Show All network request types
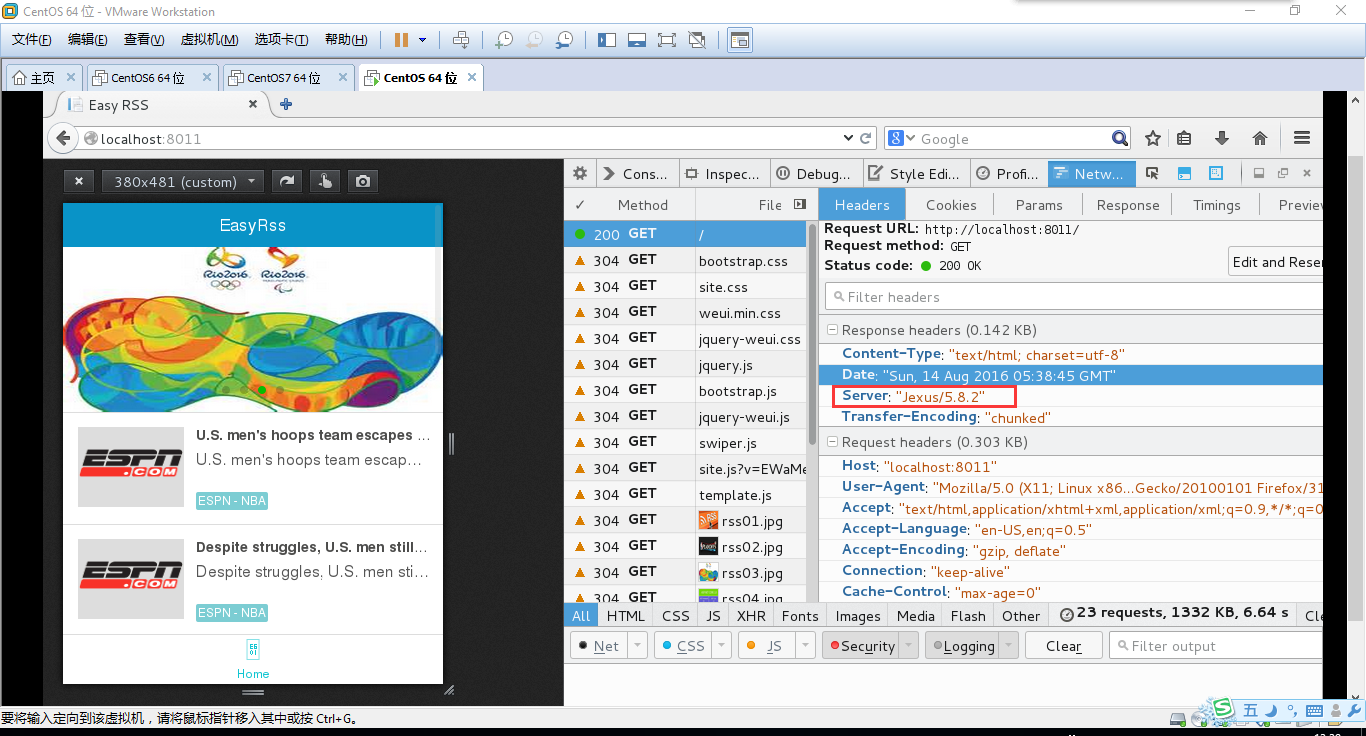The image size is (1366, 736). 581,616
